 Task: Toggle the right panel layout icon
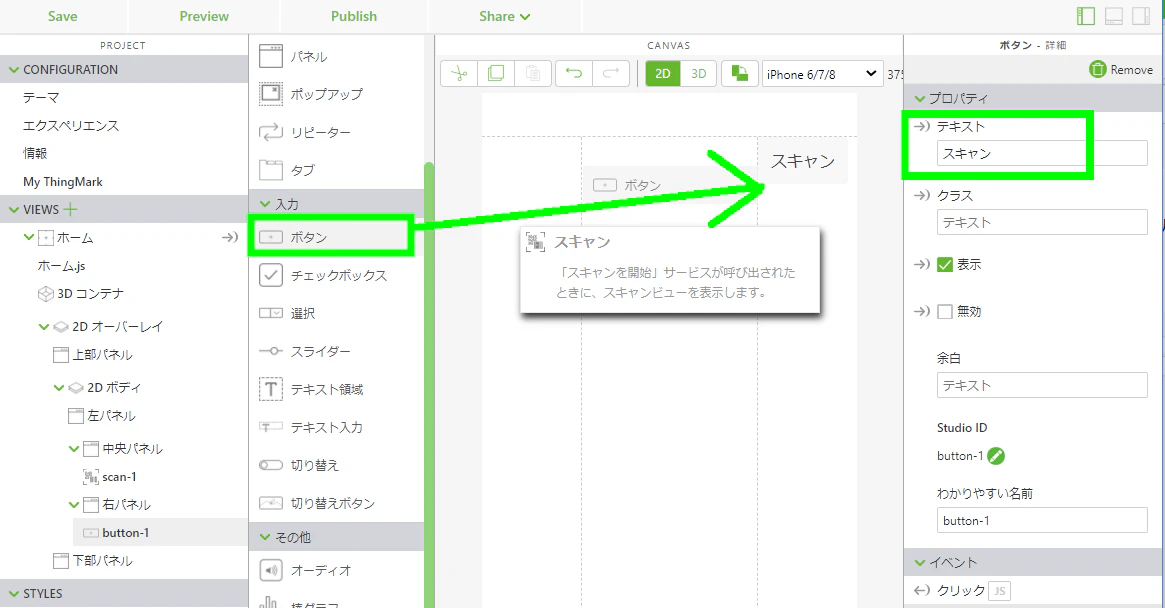1141,16
